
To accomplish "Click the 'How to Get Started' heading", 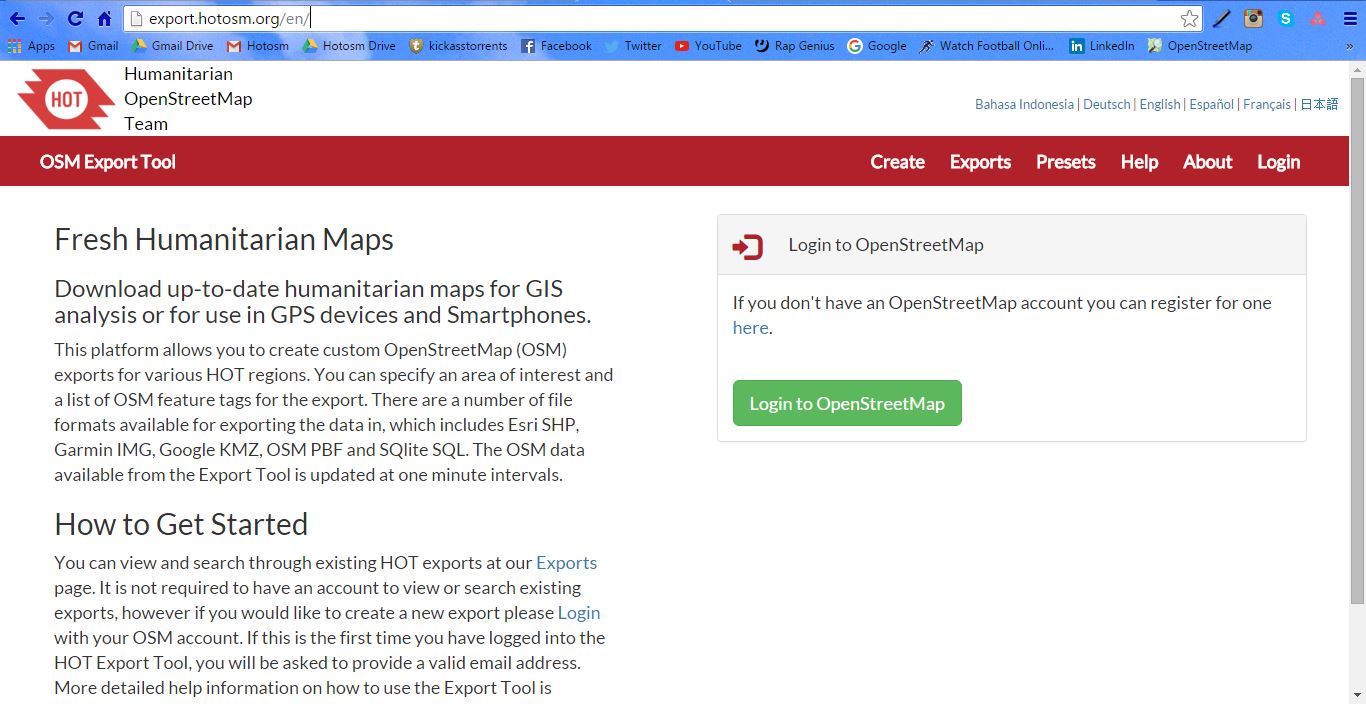I will pyautogui.click(x=181, y=525).
